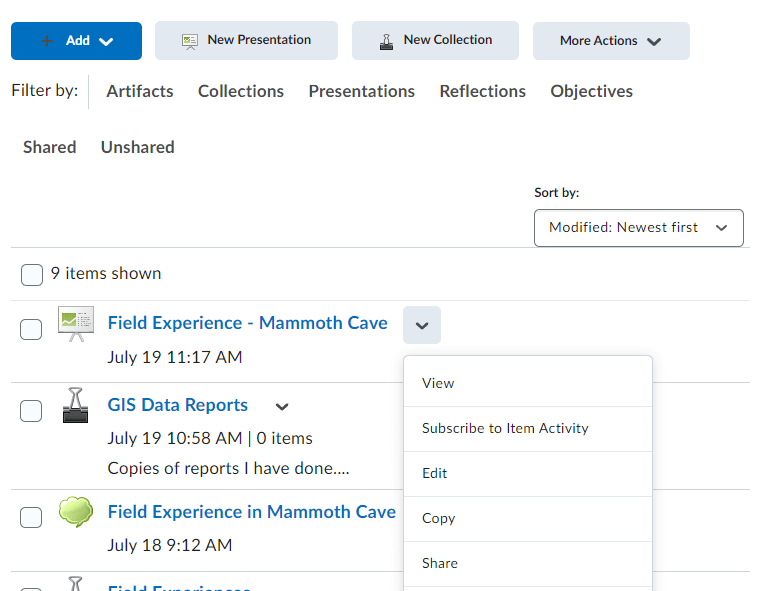
Task: Click the presentation icon beside Field Experience - Mammoth Cave
Action: (76, 325)
